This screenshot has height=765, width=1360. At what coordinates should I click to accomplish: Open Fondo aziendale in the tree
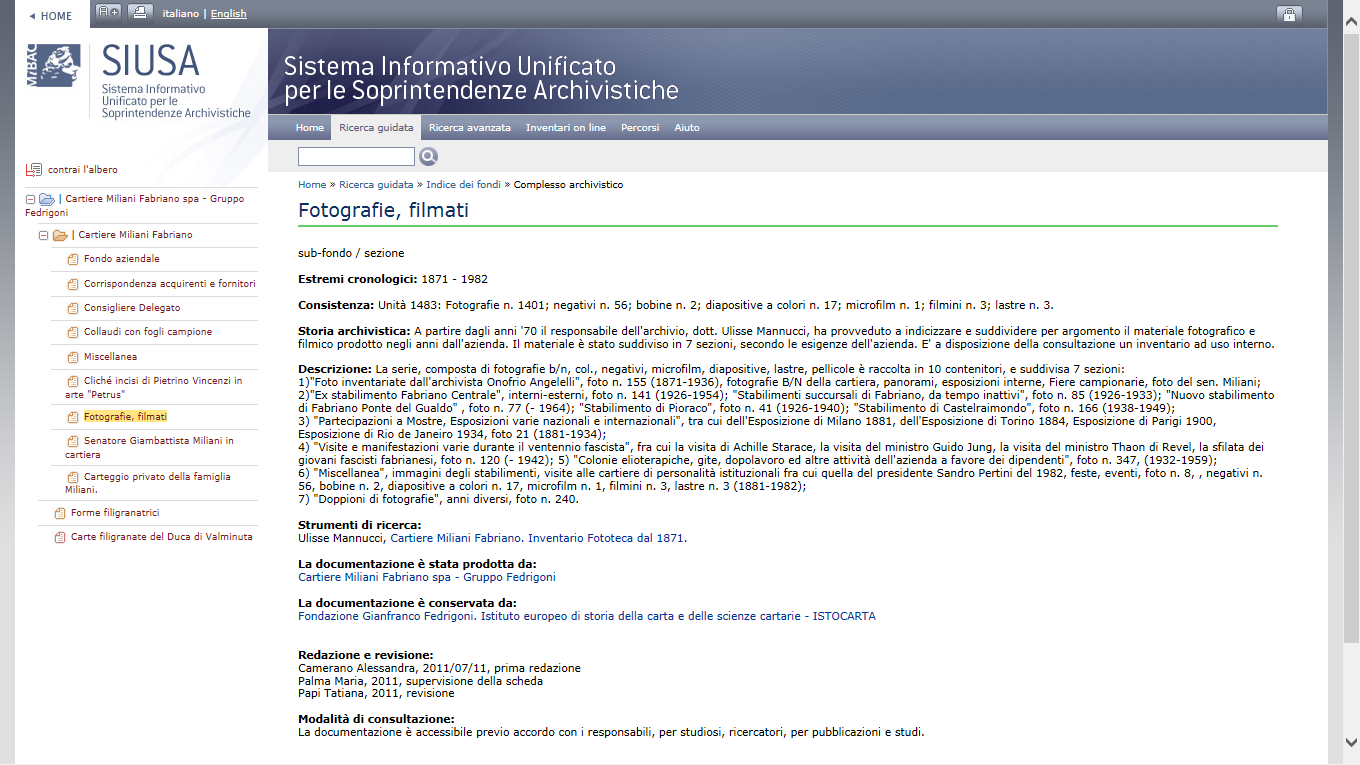click(x=122, y=259)
